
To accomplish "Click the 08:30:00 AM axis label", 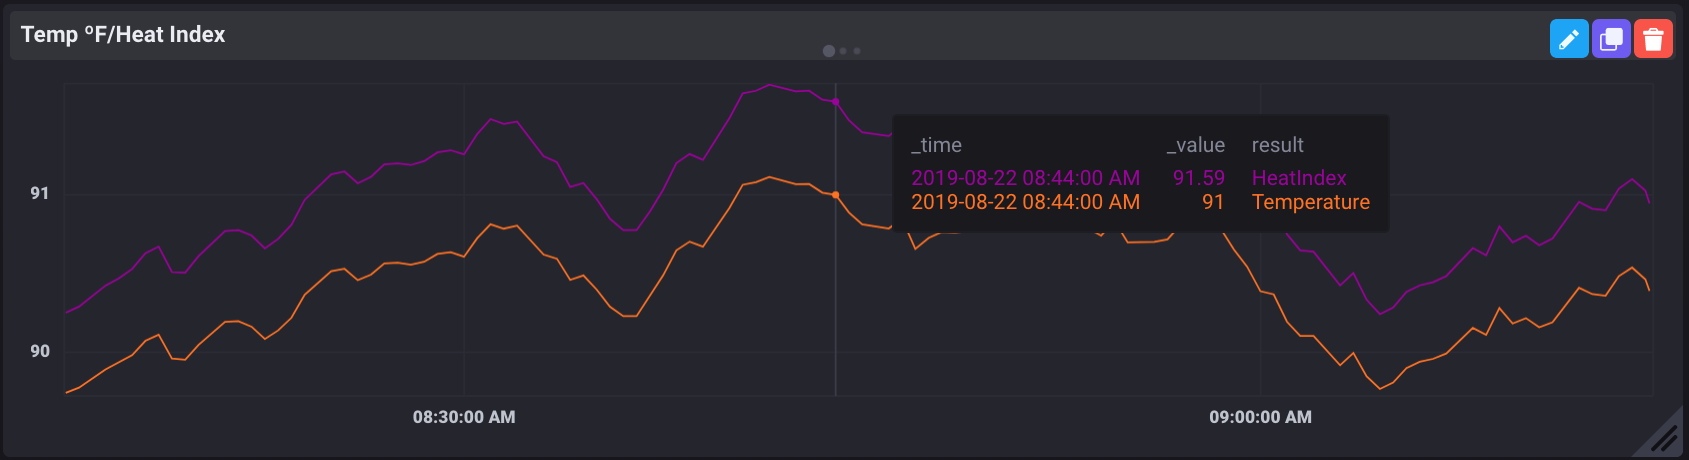I will [464, 417].
